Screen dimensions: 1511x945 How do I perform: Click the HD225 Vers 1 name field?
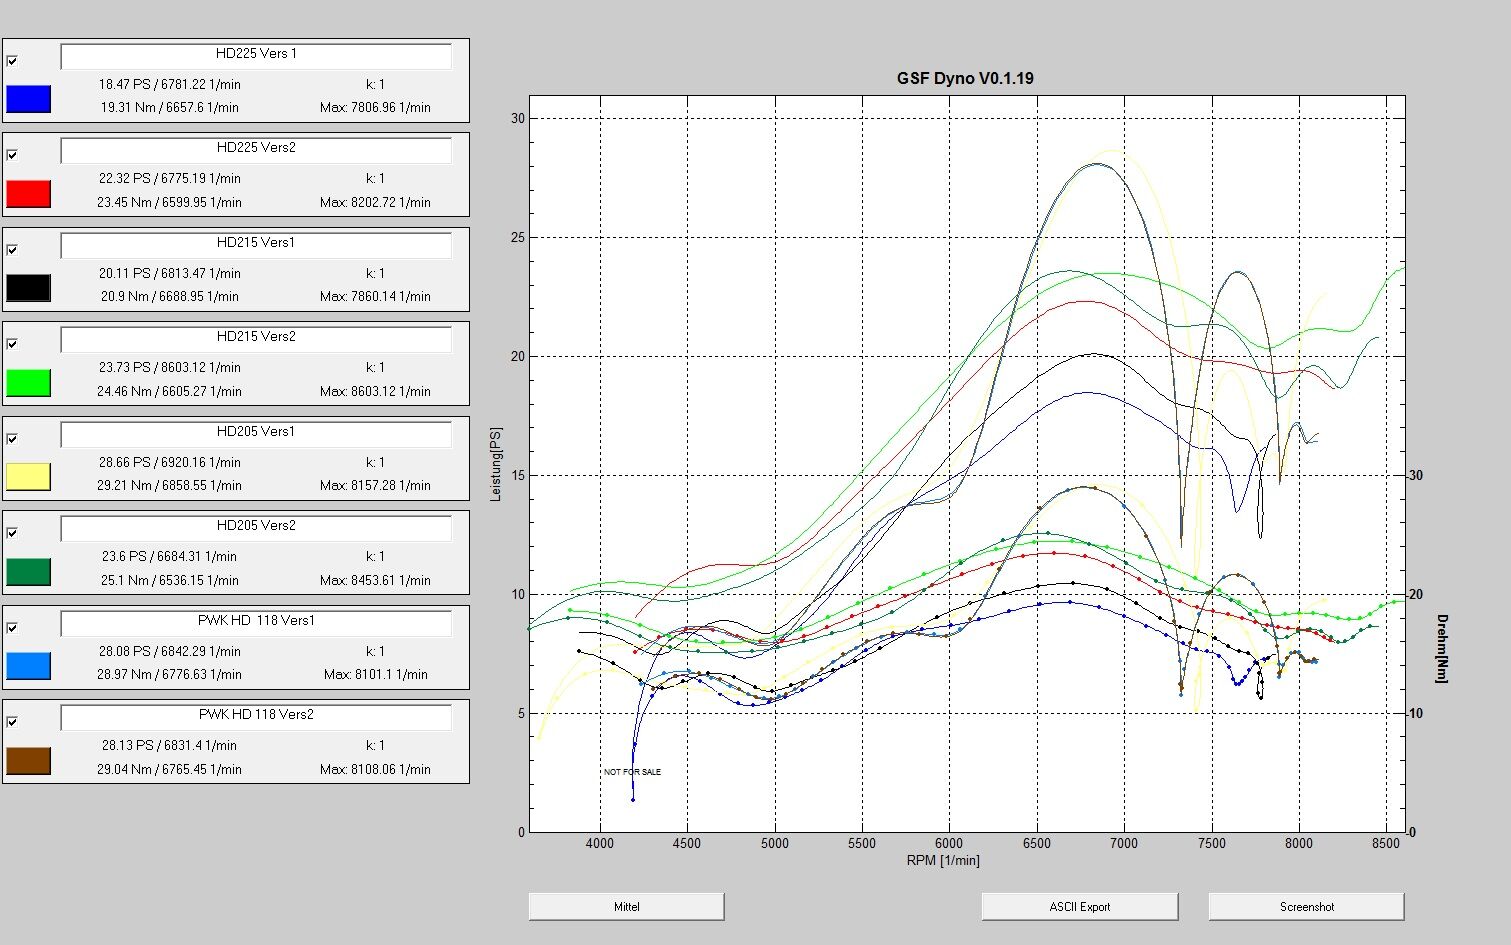click(256, 55)
